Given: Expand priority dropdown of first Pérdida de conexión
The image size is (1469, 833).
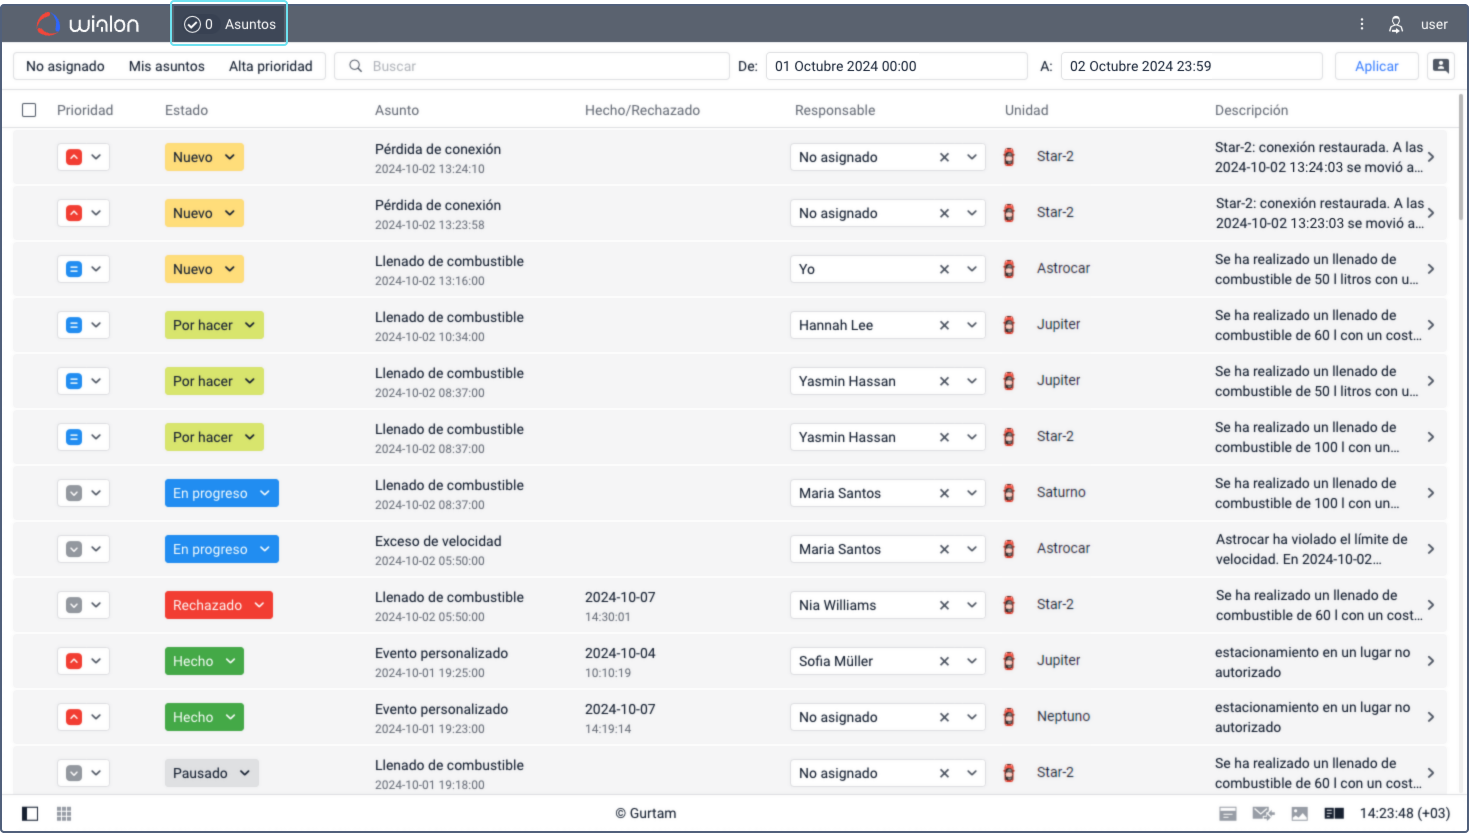Looking at the screenshot, I should (x=96, y=157).
